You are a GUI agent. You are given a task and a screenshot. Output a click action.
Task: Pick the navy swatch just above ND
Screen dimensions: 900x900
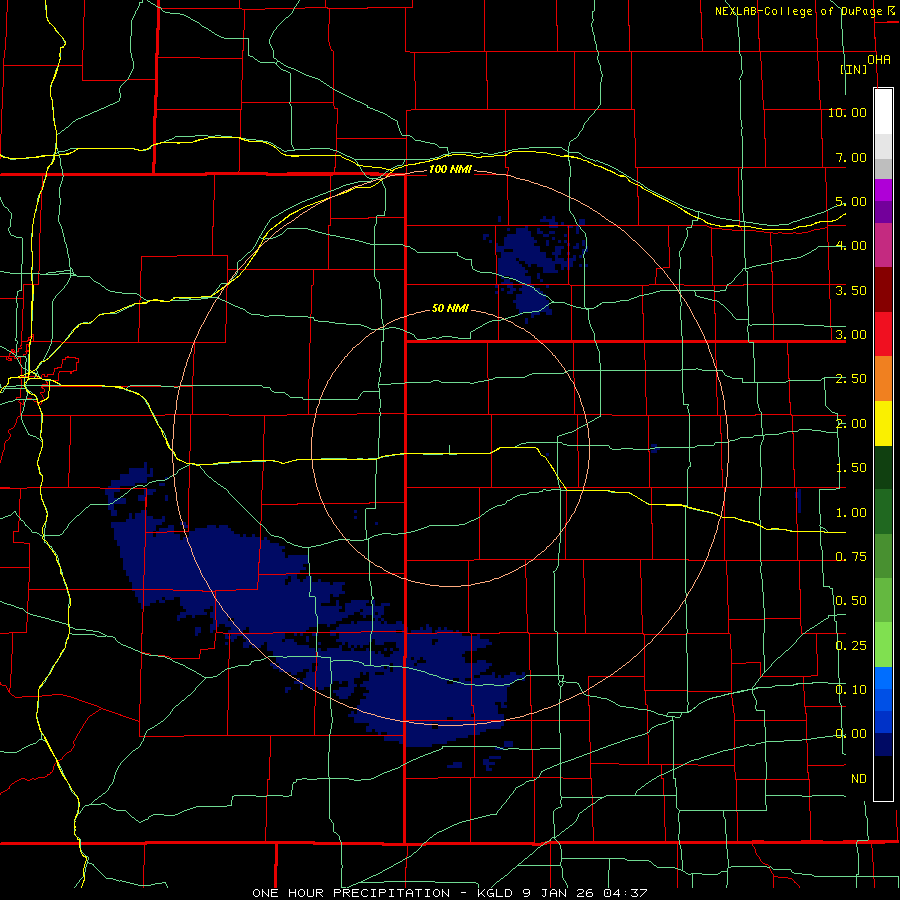[883, 745]
